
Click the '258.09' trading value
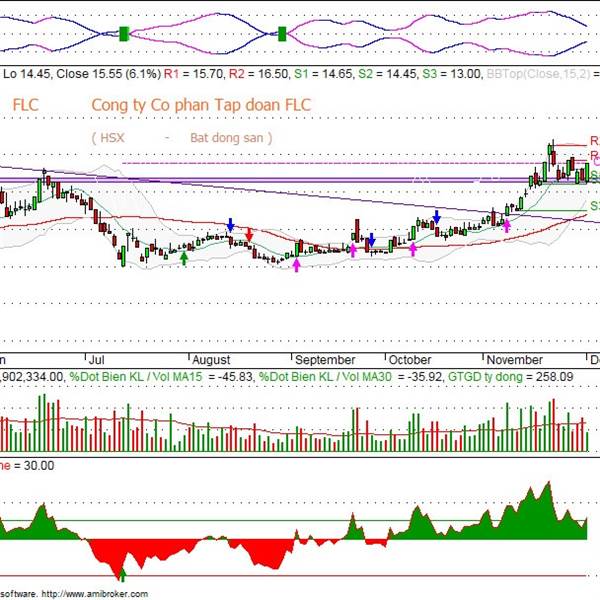tap(554, 377)
